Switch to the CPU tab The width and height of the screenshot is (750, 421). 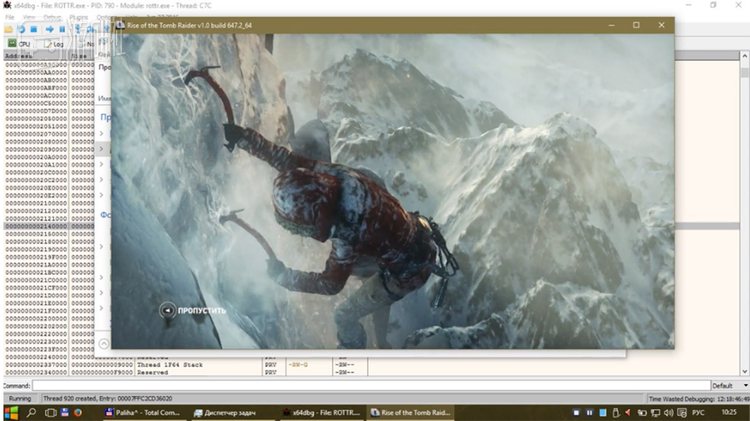[x=20, y=44]
